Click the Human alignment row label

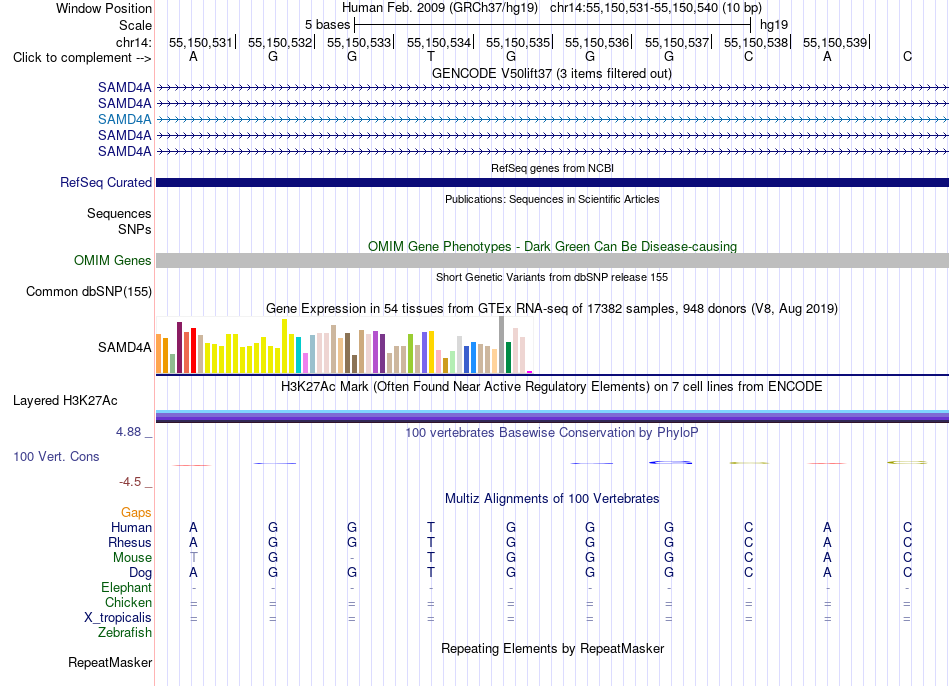pyautogui.click(x=131, y=527)
